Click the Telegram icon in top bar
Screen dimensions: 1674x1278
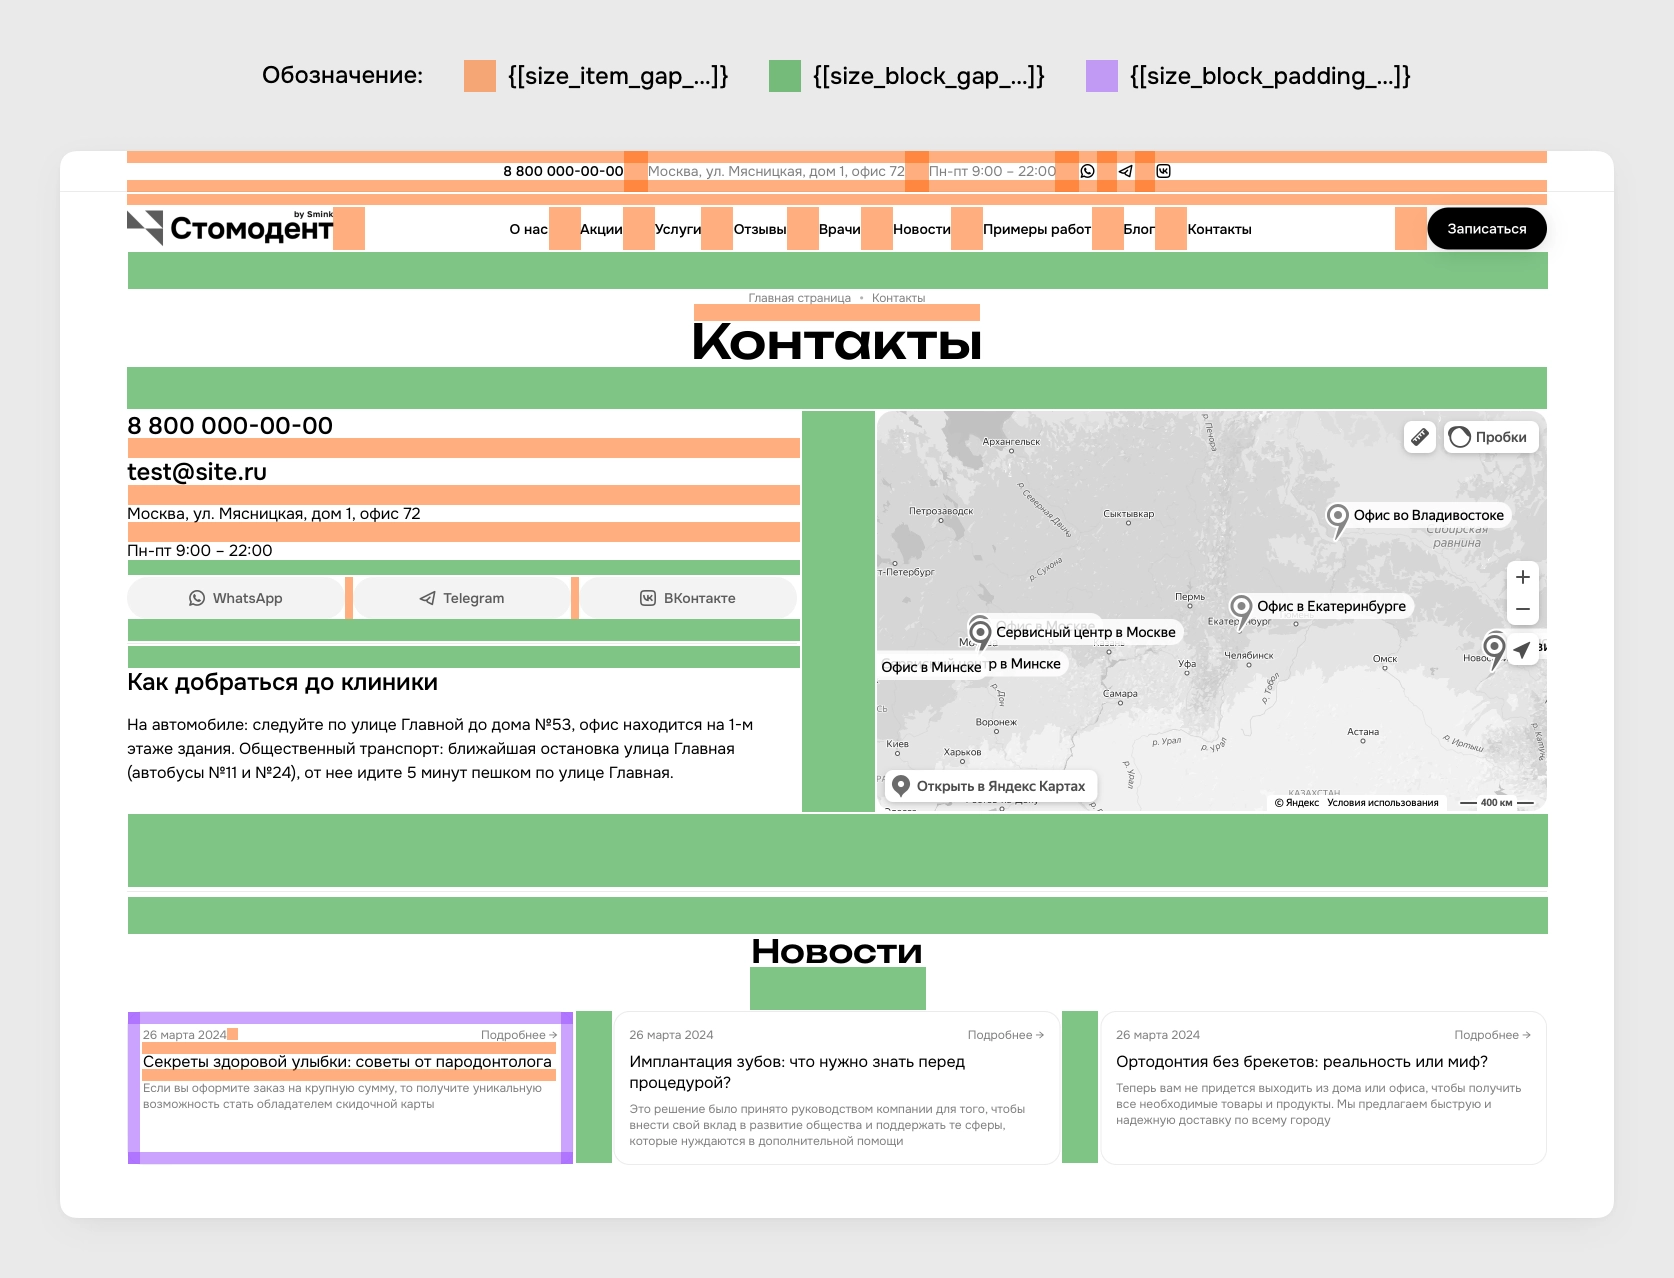click(1126, 171)
